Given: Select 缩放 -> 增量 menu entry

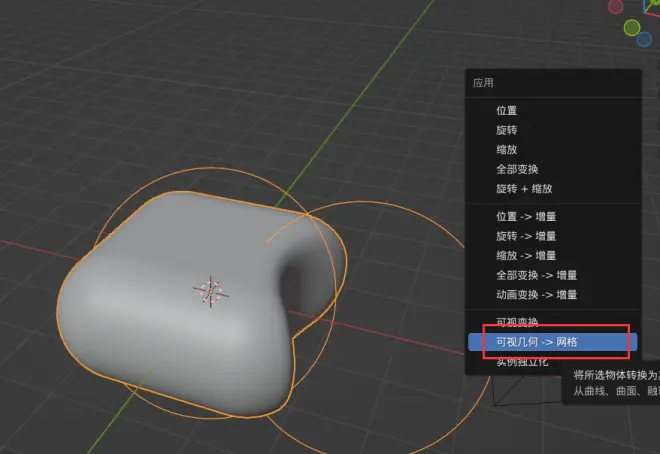Looking at the screenshot, I should pyautogui.click(x=553, y=255).
